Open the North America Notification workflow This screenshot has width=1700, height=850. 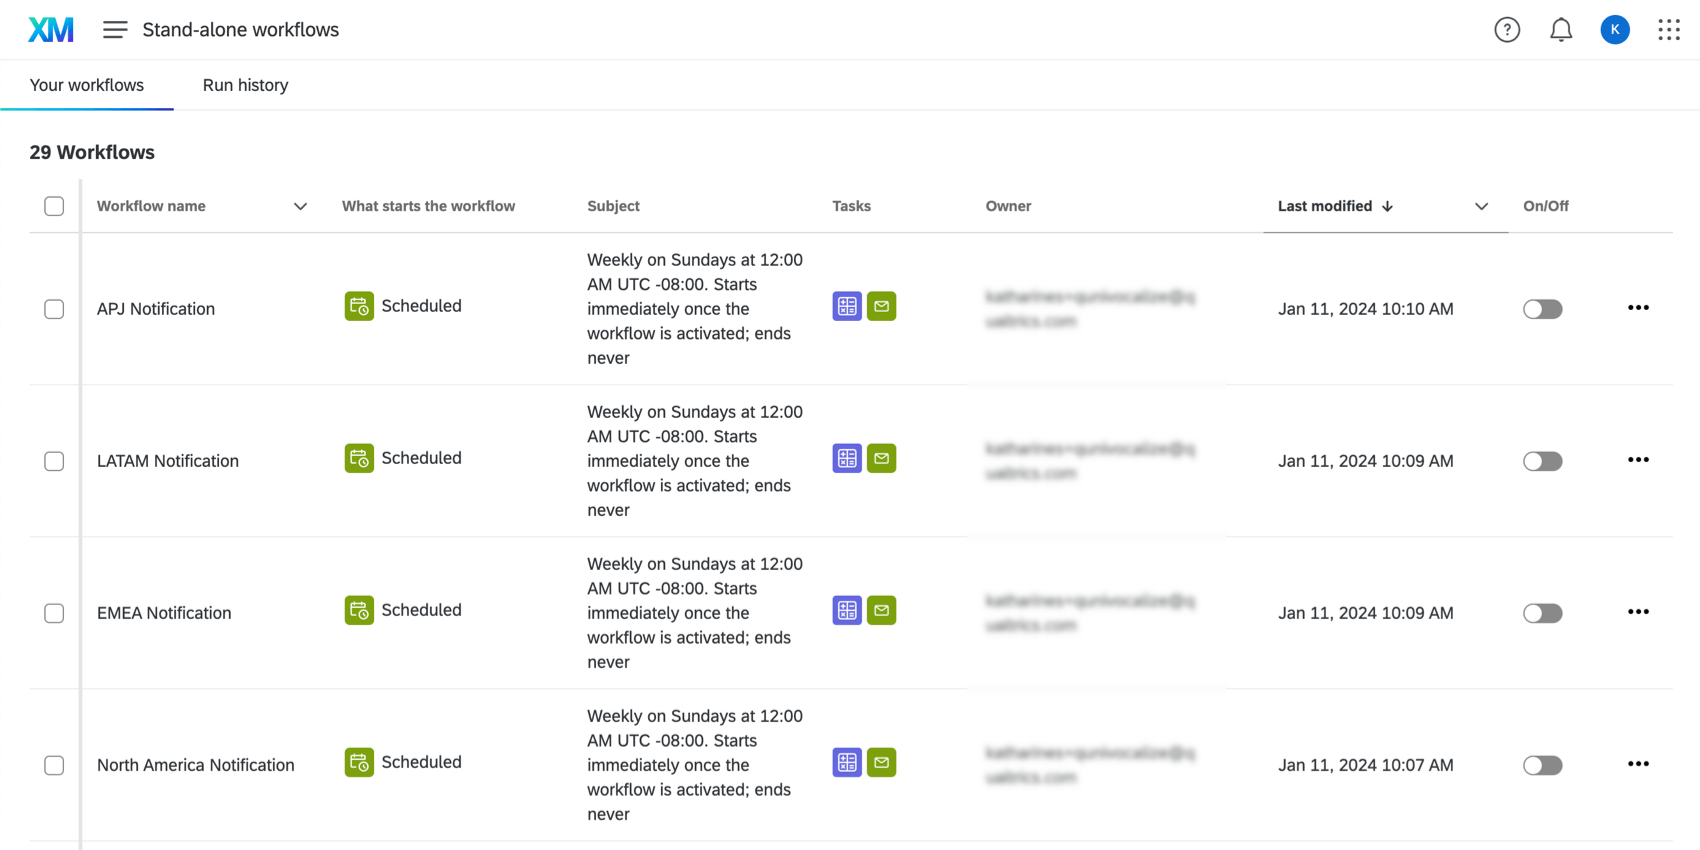pos(196,765)
